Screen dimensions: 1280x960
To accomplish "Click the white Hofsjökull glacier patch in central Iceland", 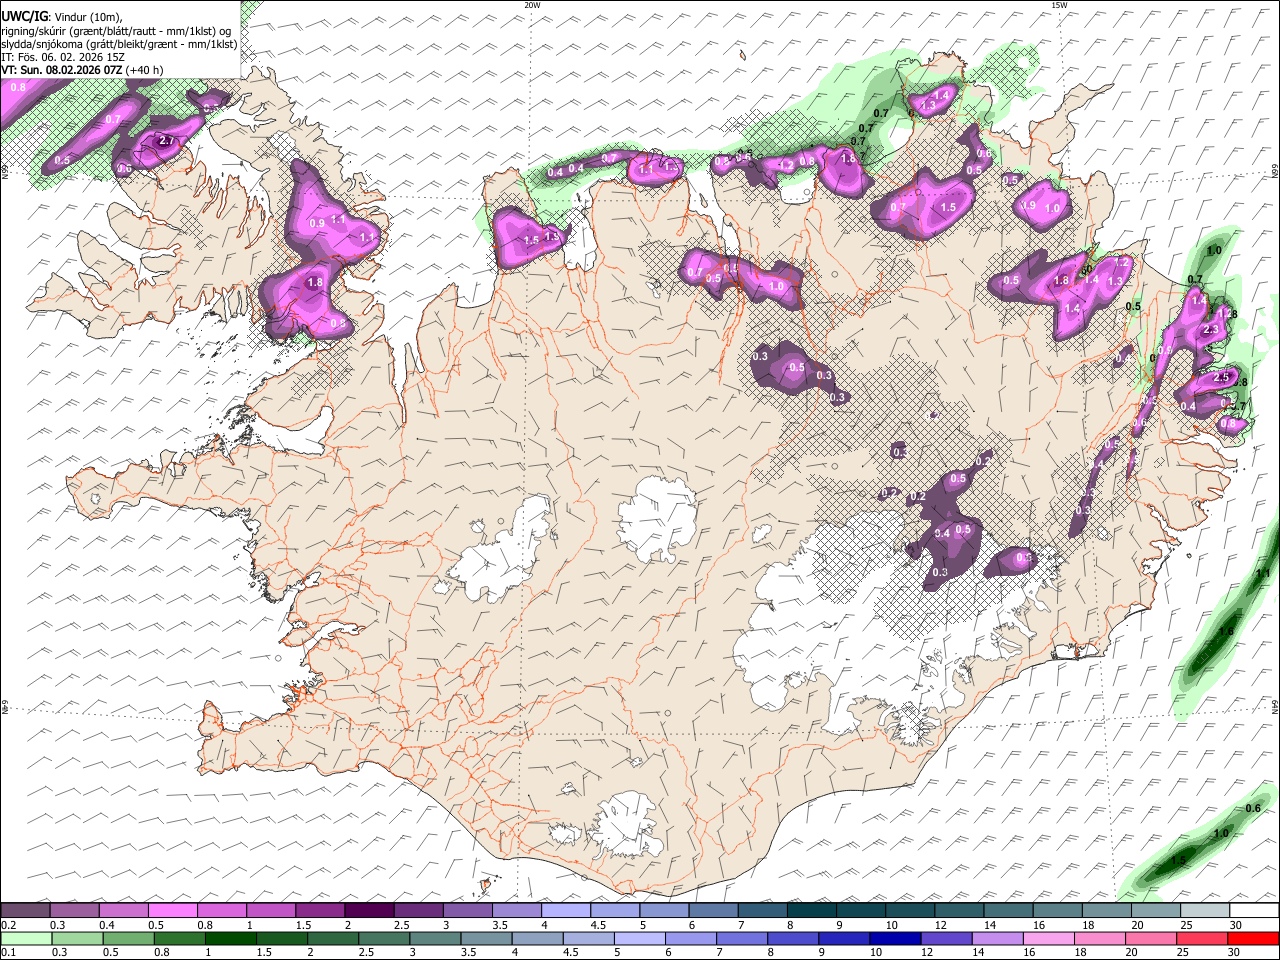I will click(658, 520).
